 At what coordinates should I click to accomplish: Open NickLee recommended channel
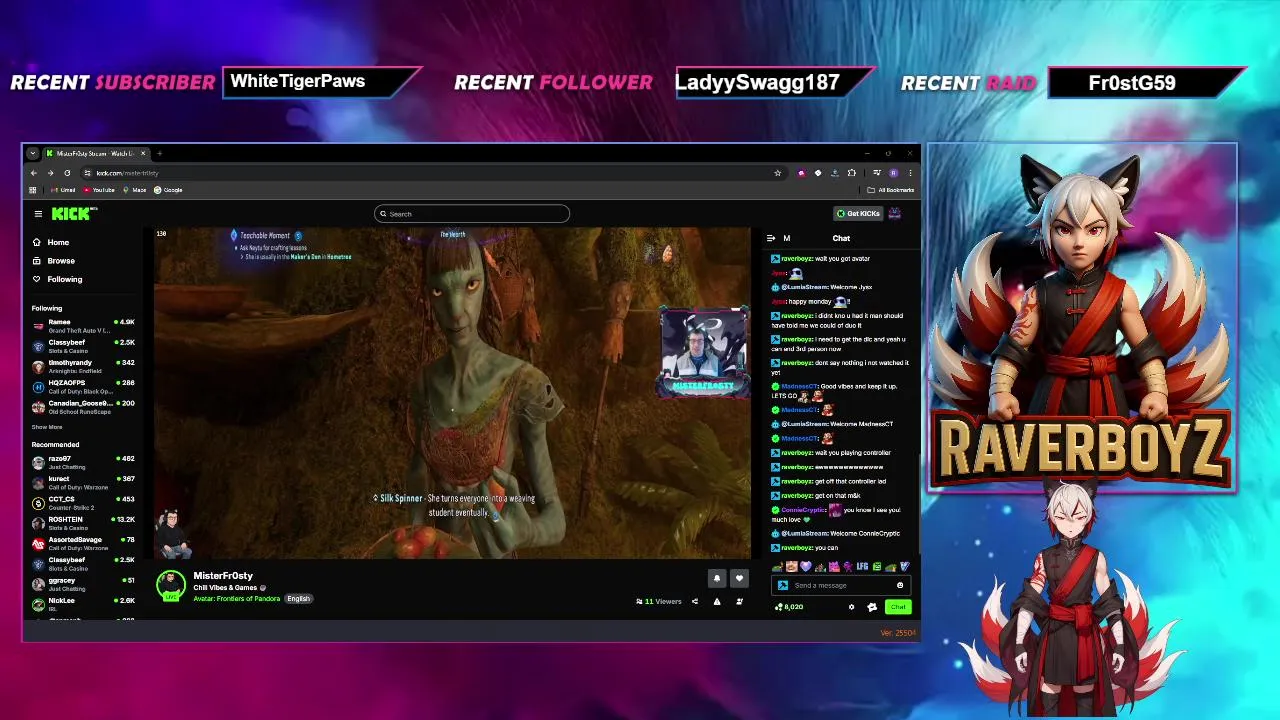(x=84, y=604)
